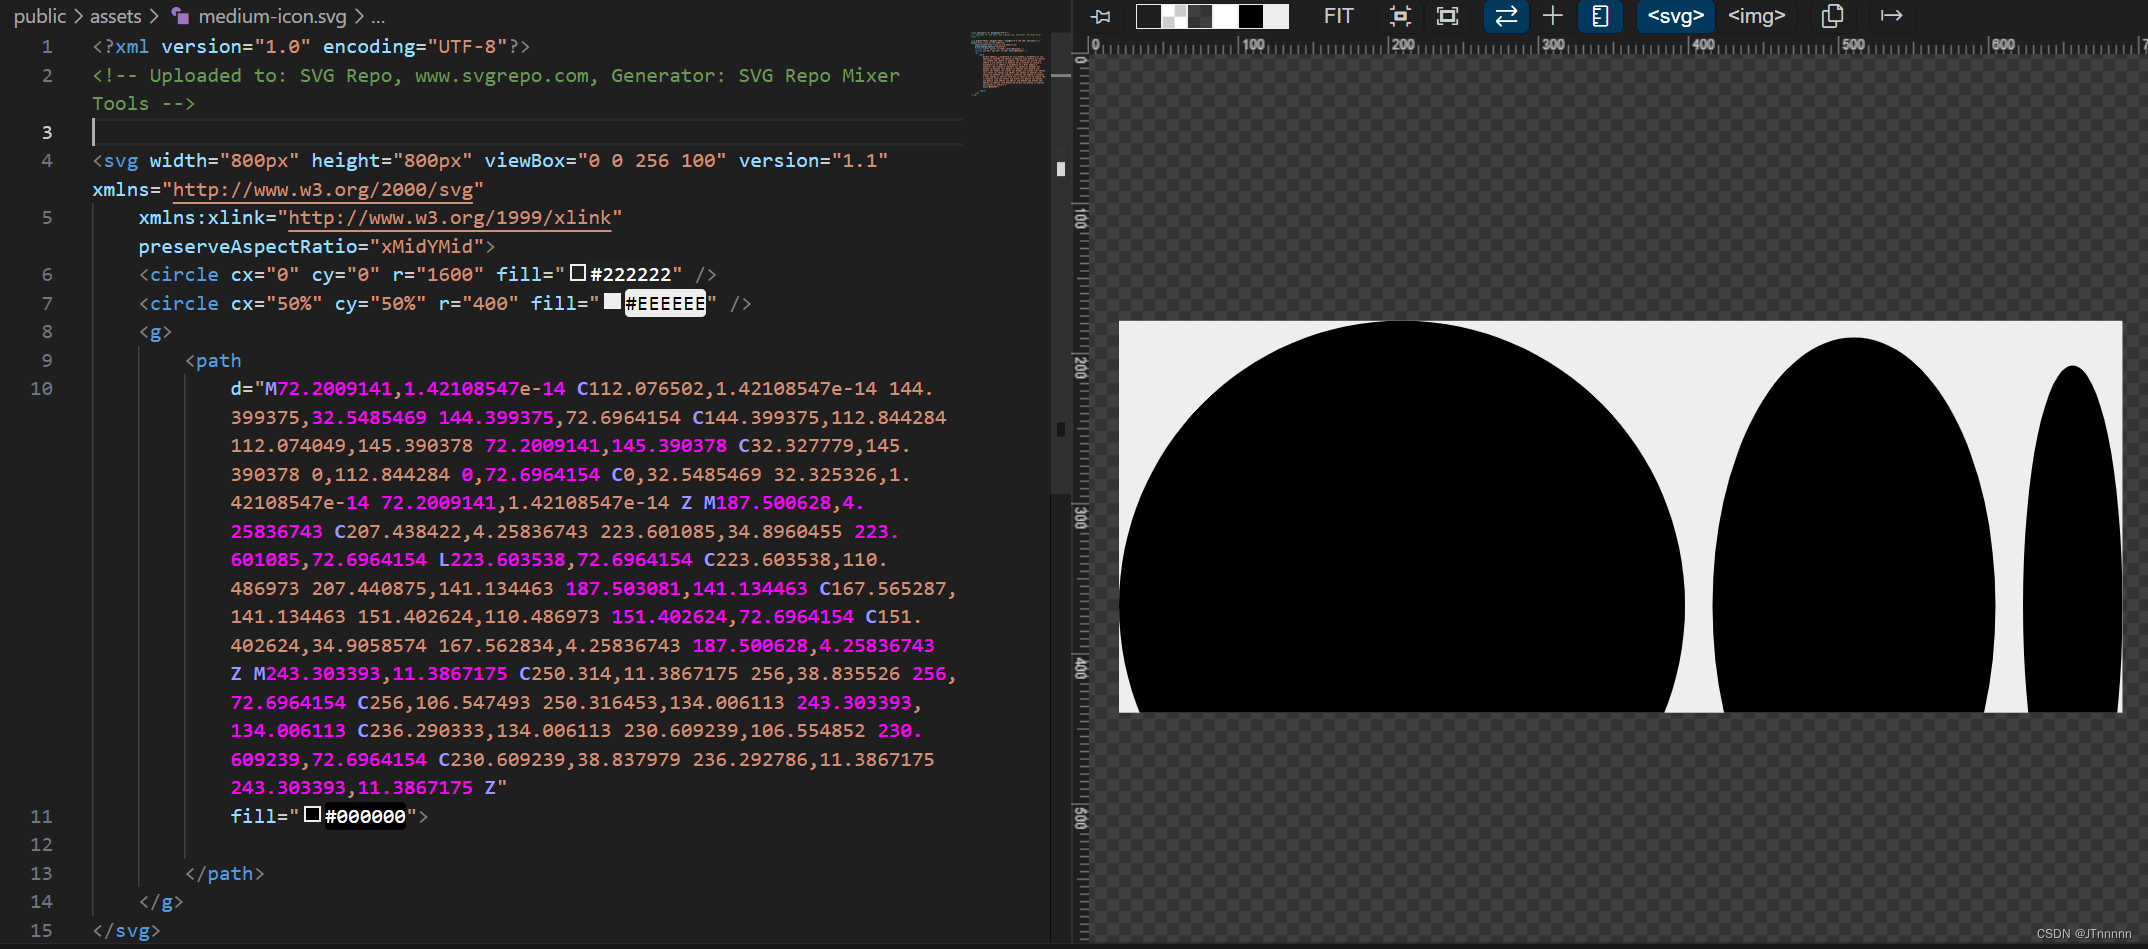Screen dimensions: 2148x949
Task: Click the #EEEEEE value text
Action: tap(665, 303)
